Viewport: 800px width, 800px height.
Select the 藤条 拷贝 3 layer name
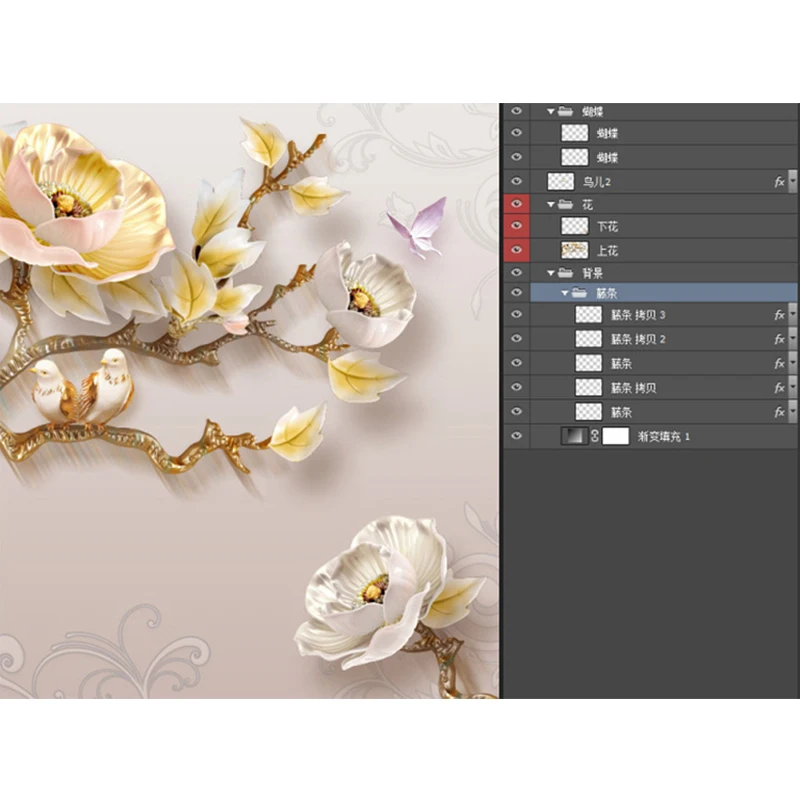click(638, 315)
